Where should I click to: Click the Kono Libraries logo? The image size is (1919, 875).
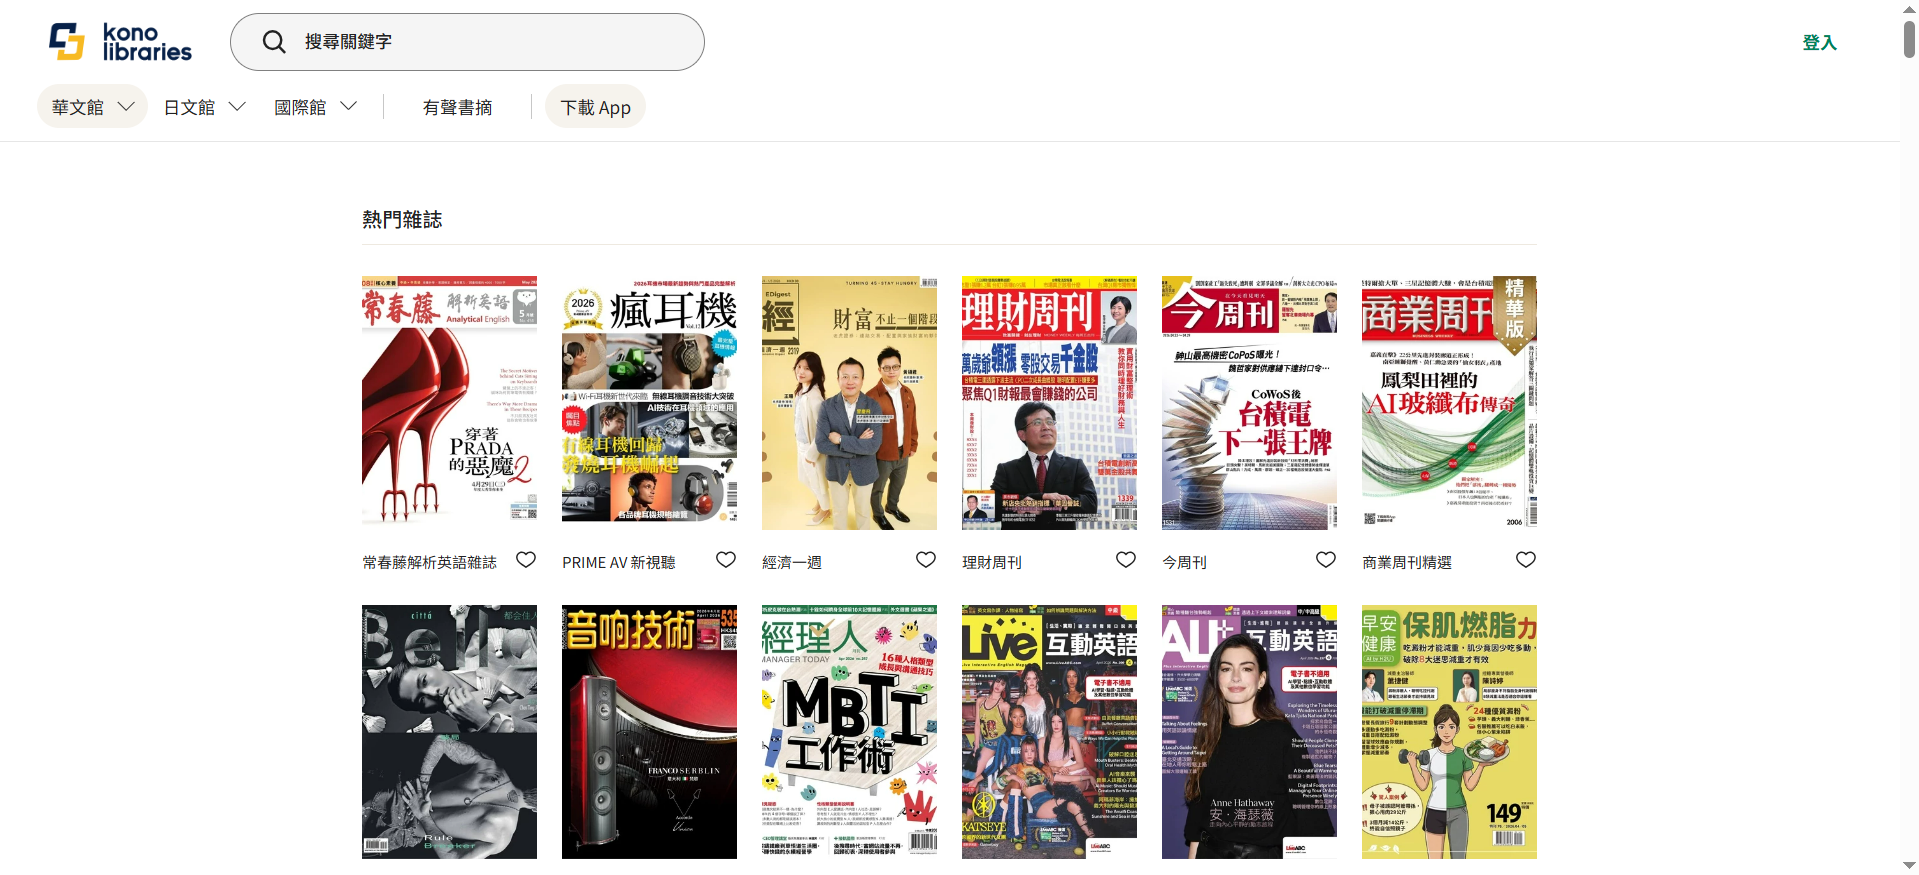121,42
